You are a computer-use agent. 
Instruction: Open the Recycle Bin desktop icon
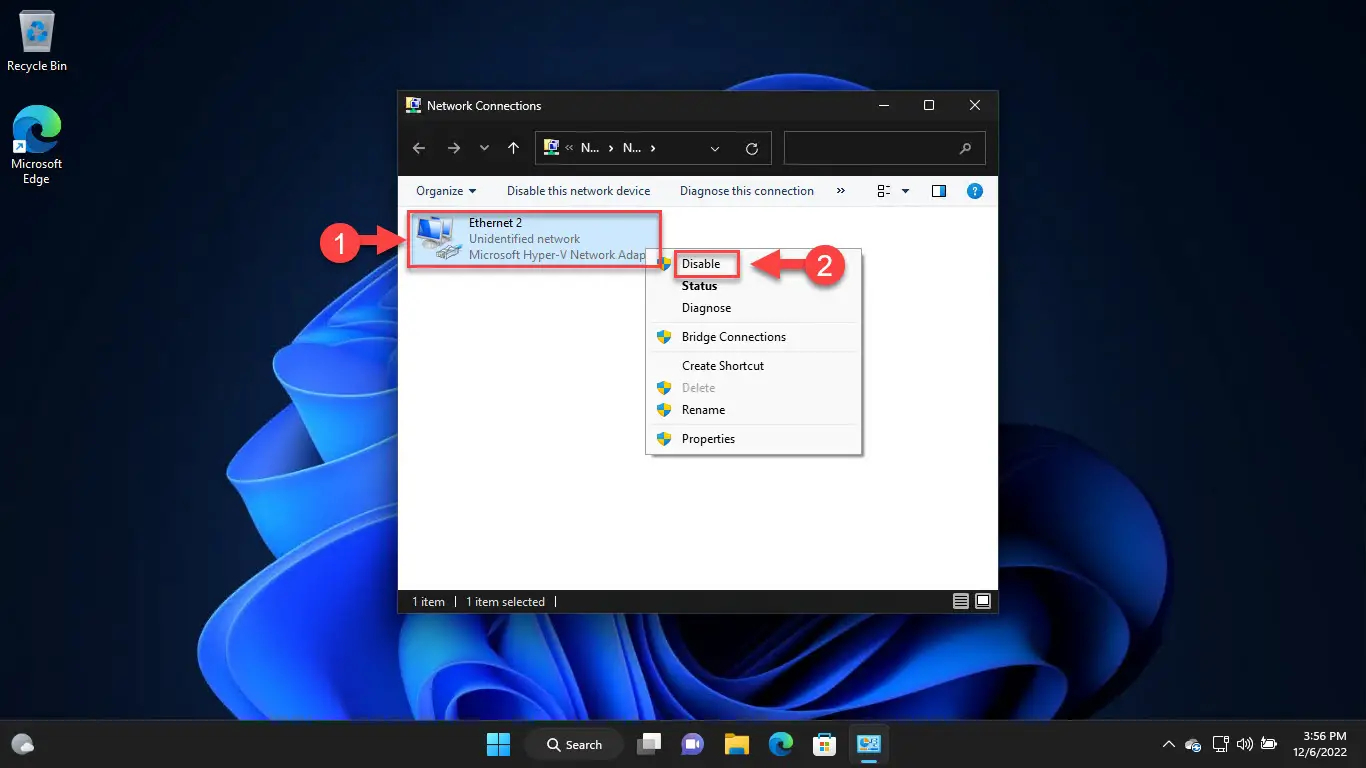click(x=37, y=42)
